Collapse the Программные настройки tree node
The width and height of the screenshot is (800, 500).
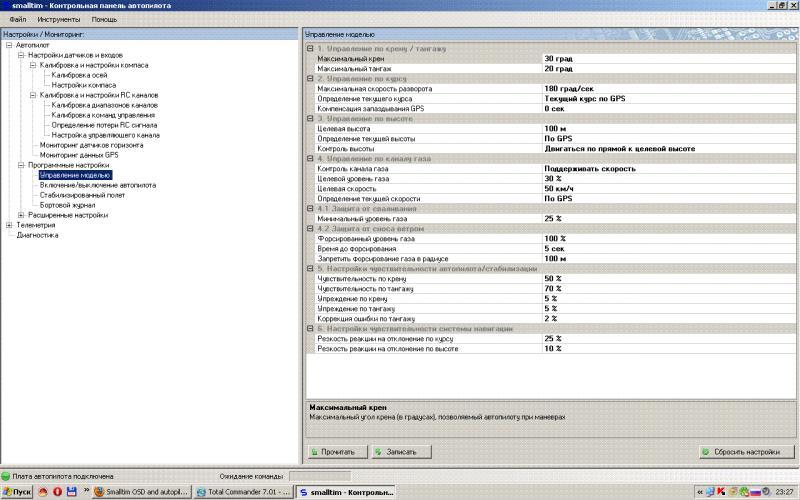[x=21, y=165]
